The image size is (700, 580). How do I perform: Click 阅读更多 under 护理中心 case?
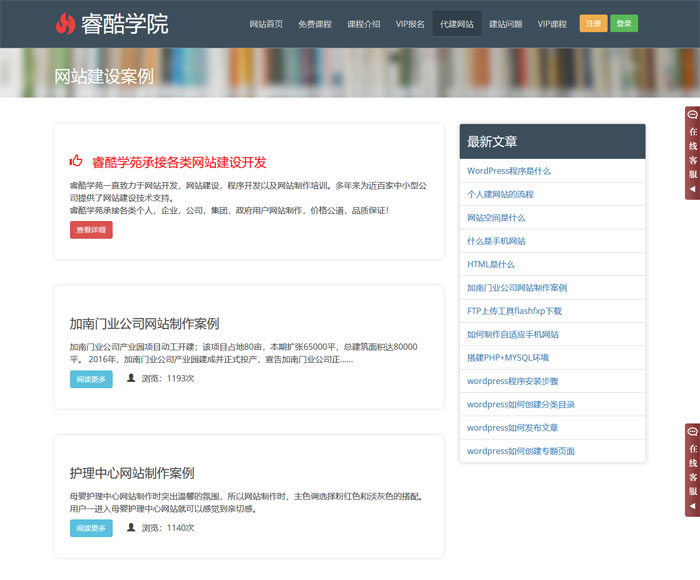click(91, 528)
